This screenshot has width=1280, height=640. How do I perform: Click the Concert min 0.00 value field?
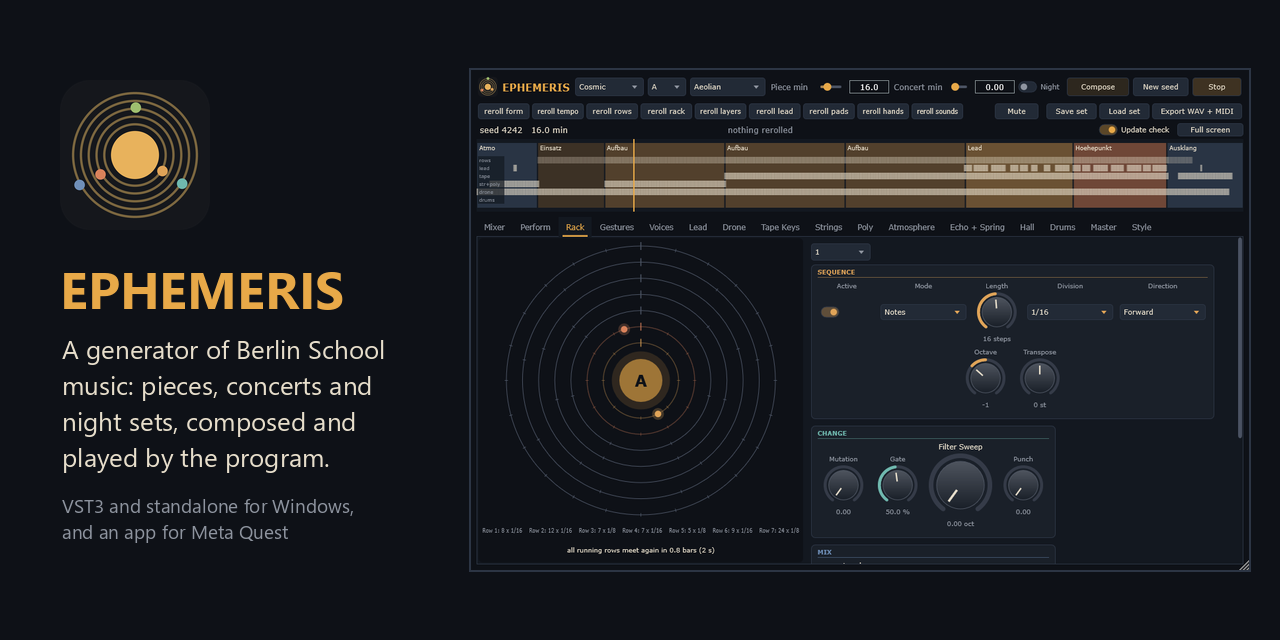click(x=995, y=87)
